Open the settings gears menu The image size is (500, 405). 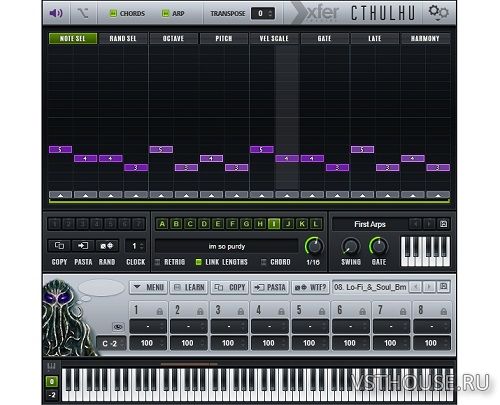(439, 12)
